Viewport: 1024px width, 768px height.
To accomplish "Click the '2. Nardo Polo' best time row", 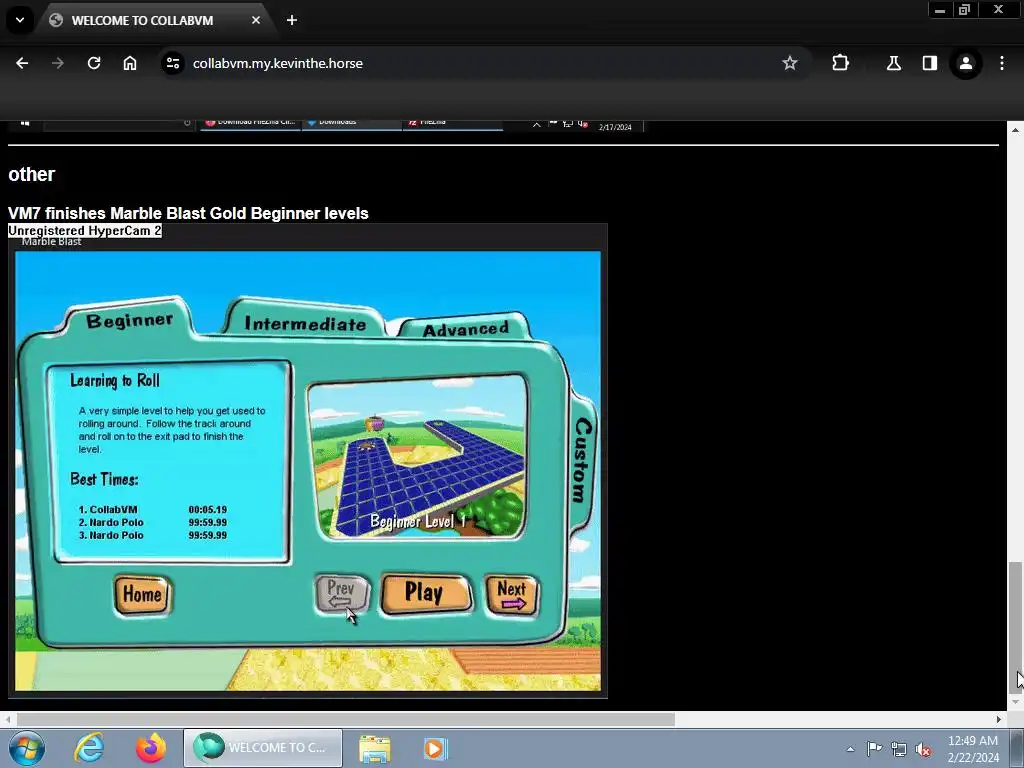I will (x=153, y=522).
